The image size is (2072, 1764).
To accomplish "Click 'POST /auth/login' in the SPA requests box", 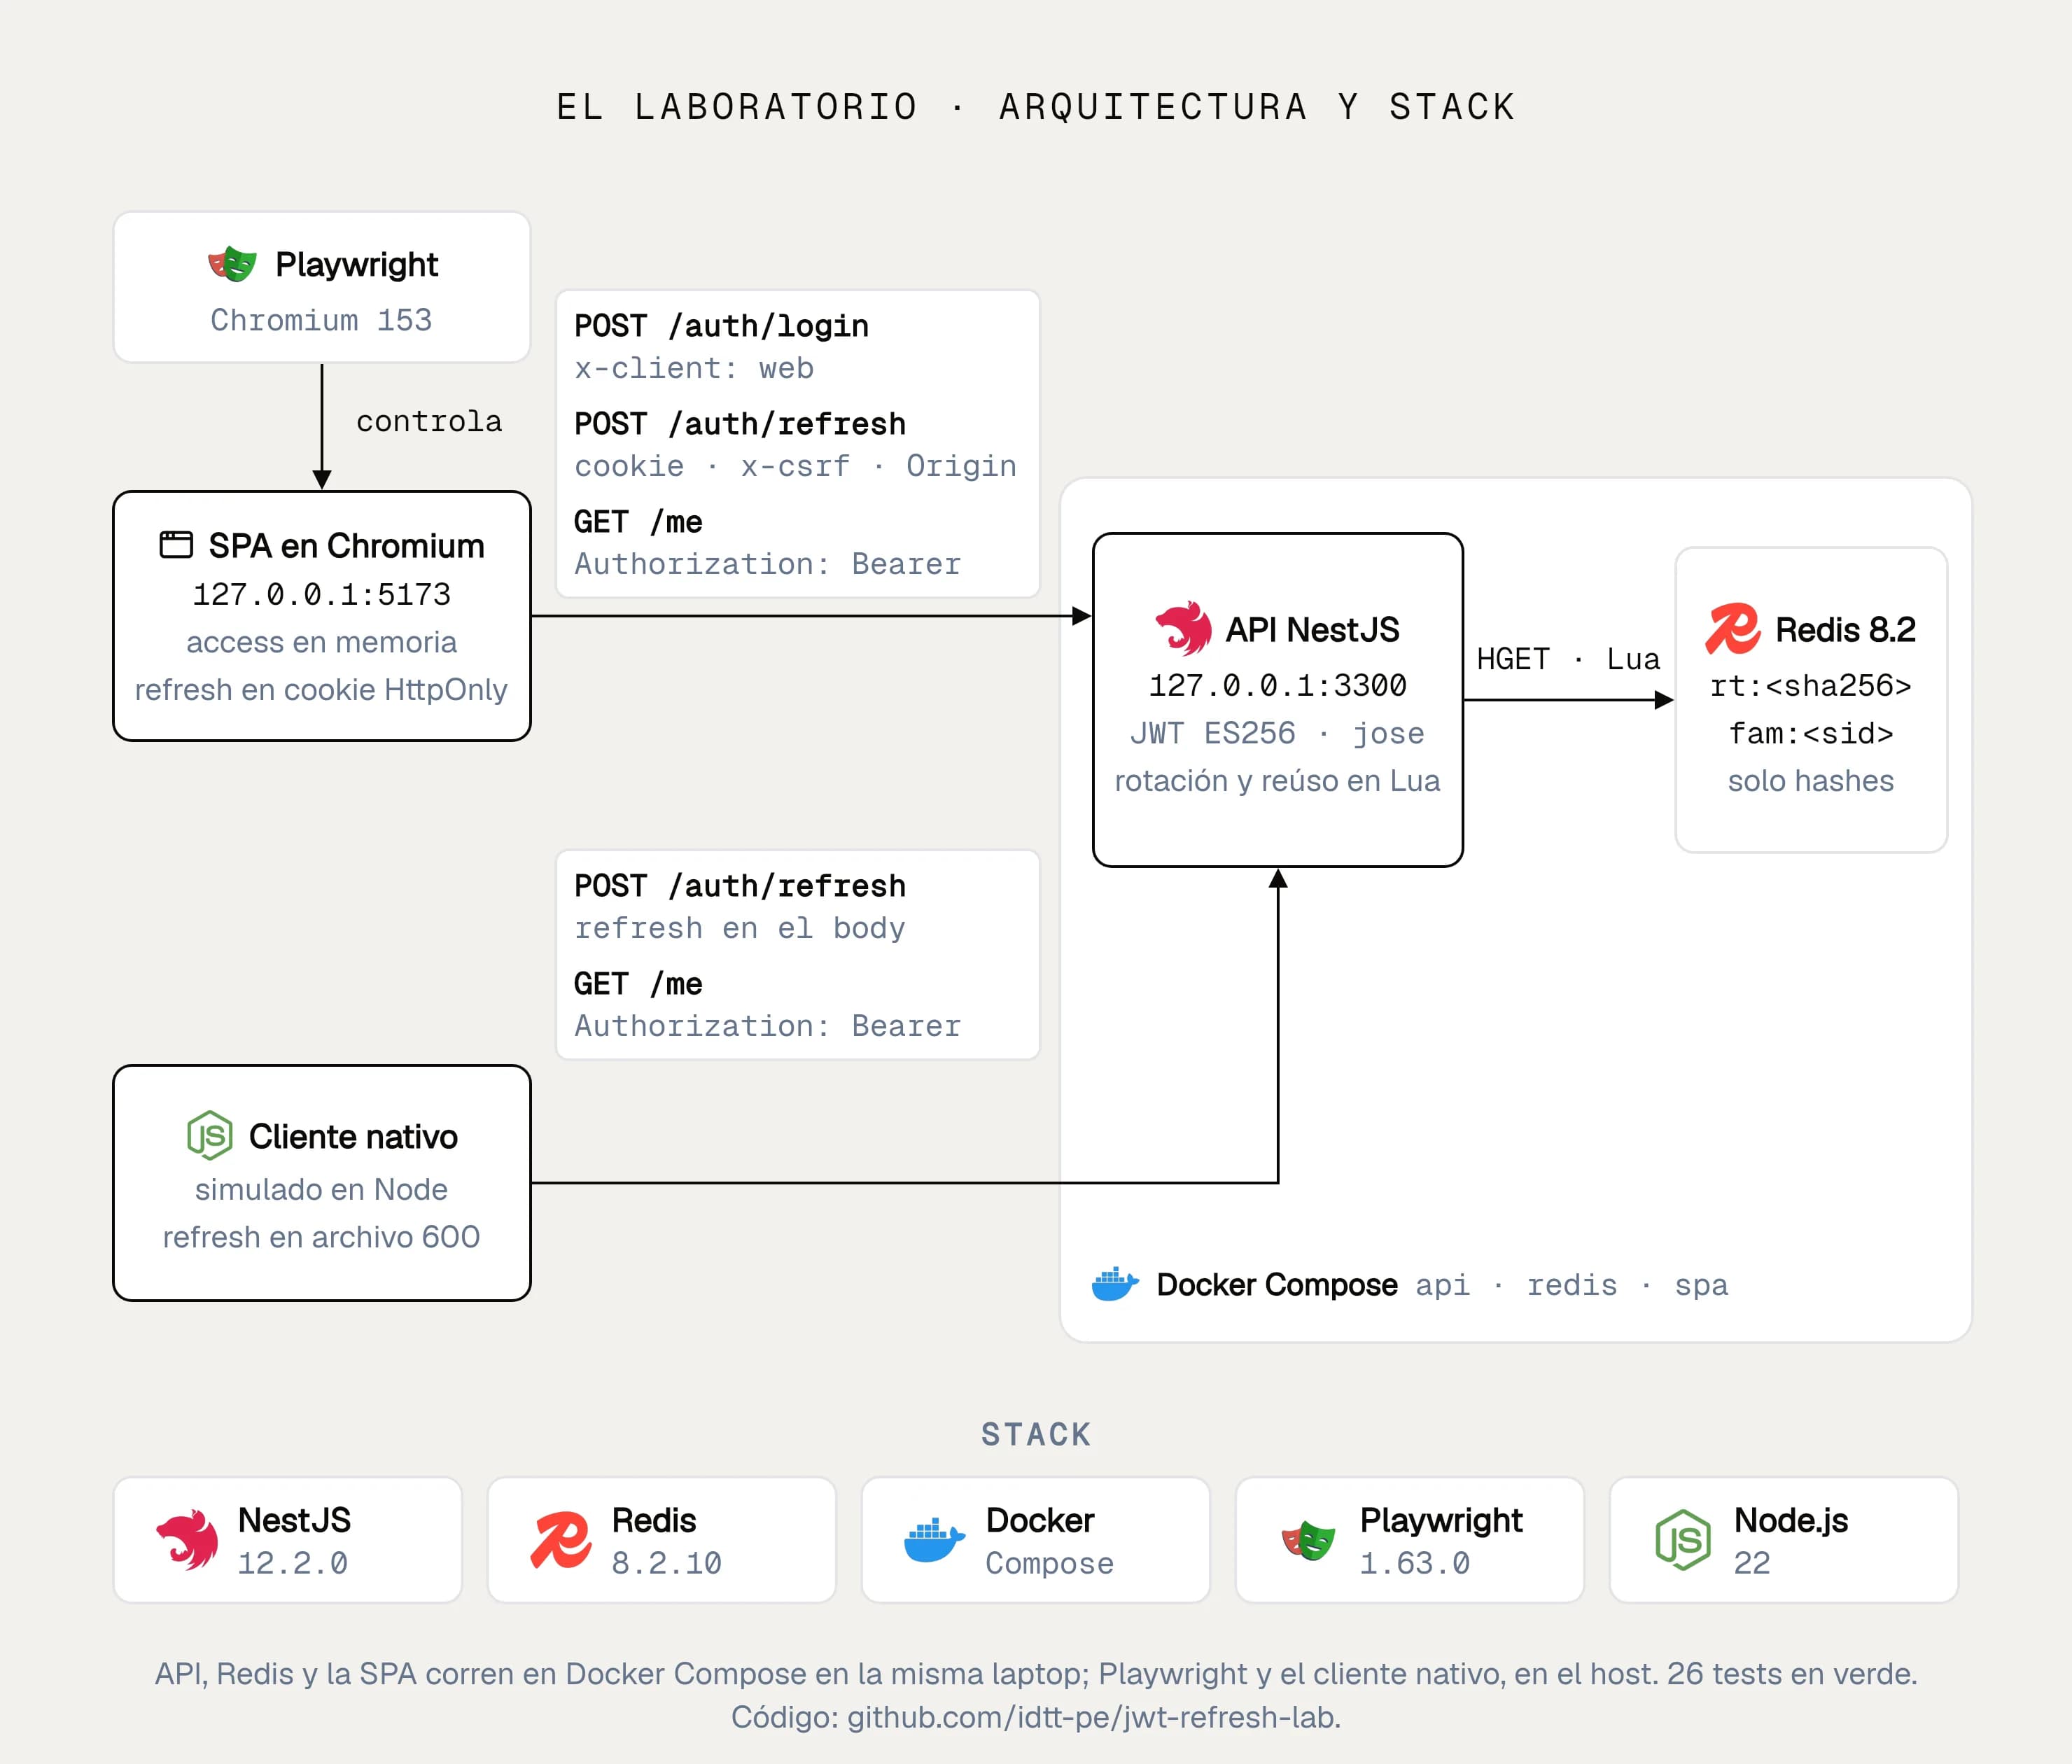I will tap(721, 326).
